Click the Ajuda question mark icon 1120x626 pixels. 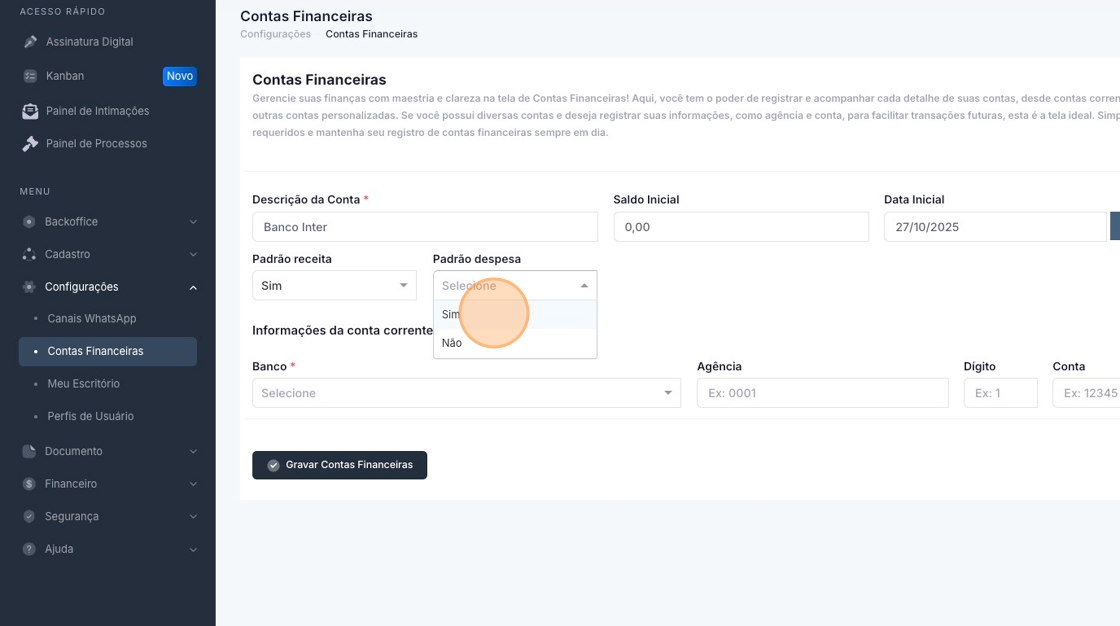point(29,549)
